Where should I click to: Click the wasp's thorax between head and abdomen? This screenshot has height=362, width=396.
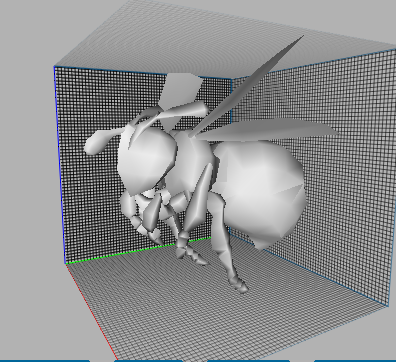tap(193, 162)
